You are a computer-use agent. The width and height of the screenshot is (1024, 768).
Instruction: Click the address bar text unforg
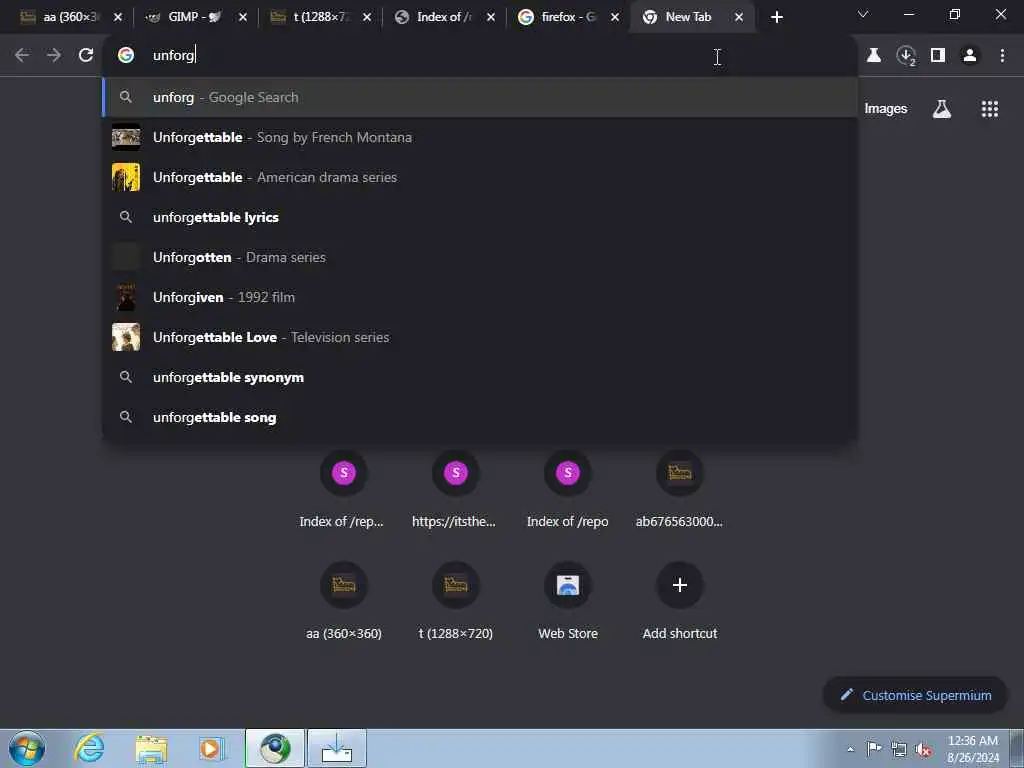click(x=174, y=56)
